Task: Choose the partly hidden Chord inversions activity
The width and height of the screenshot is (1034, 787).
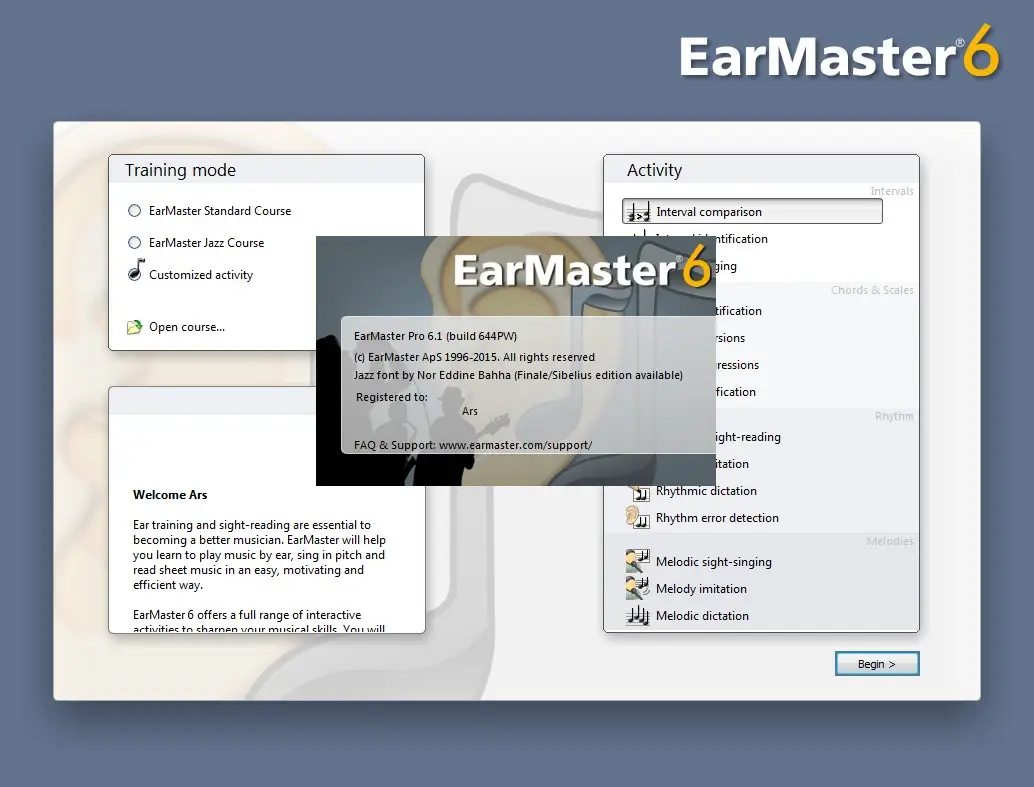Action: click(x=731, y=338)
